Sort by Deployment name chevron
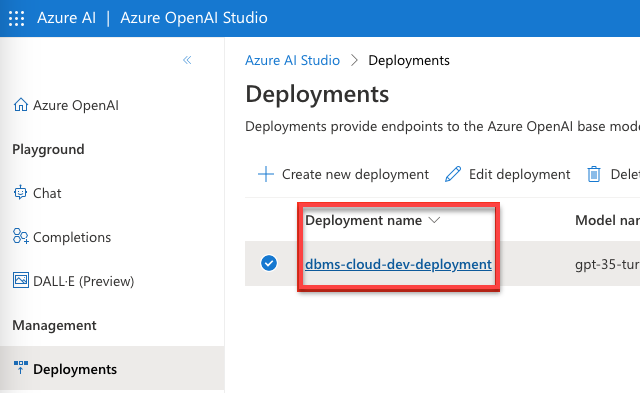The image size is (640, 393). 434,220
